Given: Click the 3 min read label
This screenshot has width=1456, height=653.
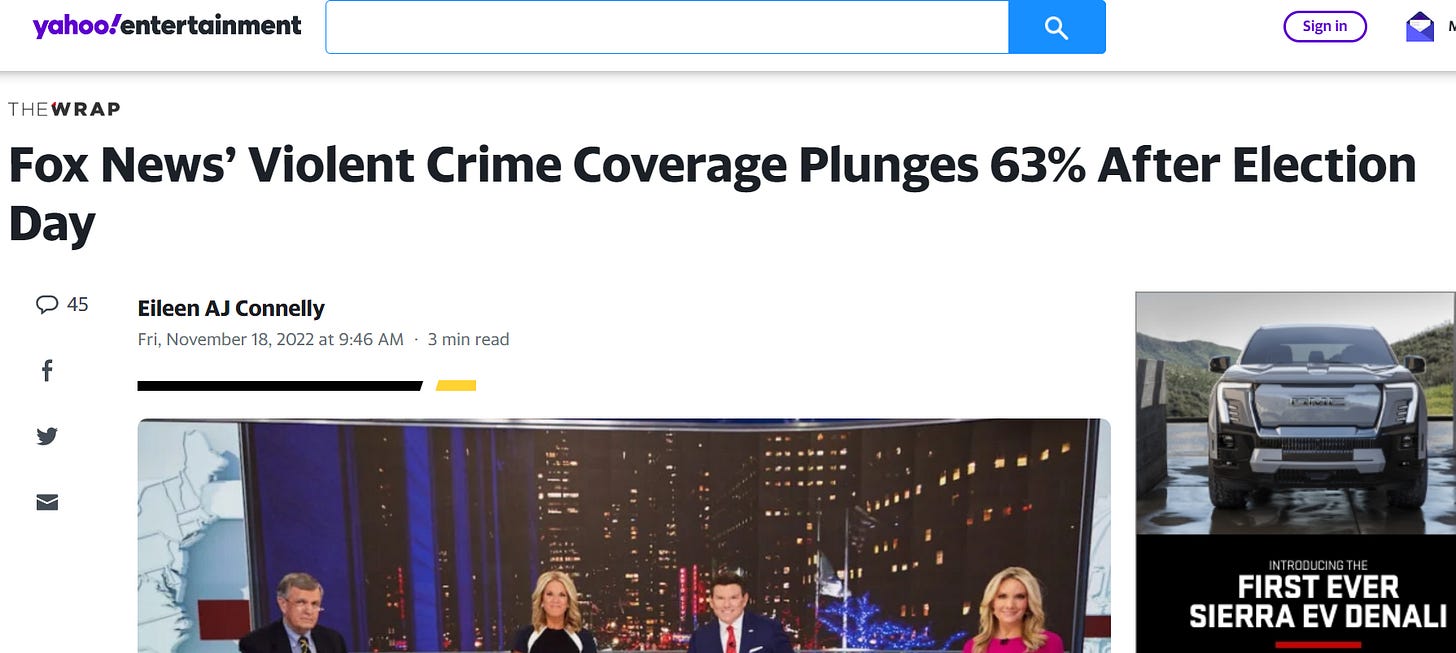Looking at the screenshot, I should tap(468, 339).
